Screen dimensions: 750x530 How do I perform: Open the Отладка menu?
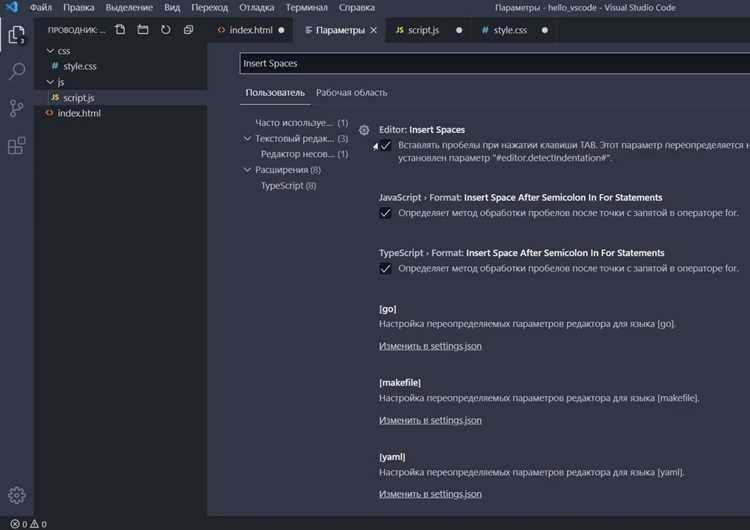pos(257,7)
